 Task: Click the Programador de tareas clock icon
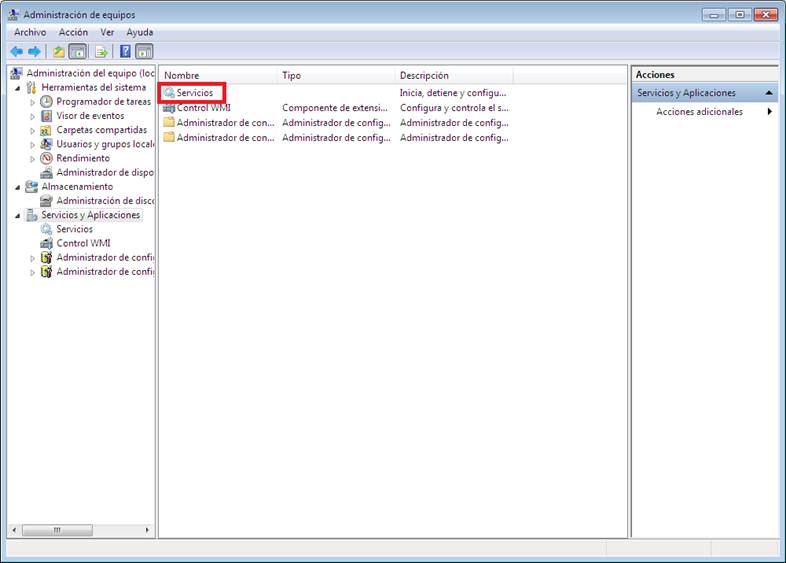click(46, 102)
